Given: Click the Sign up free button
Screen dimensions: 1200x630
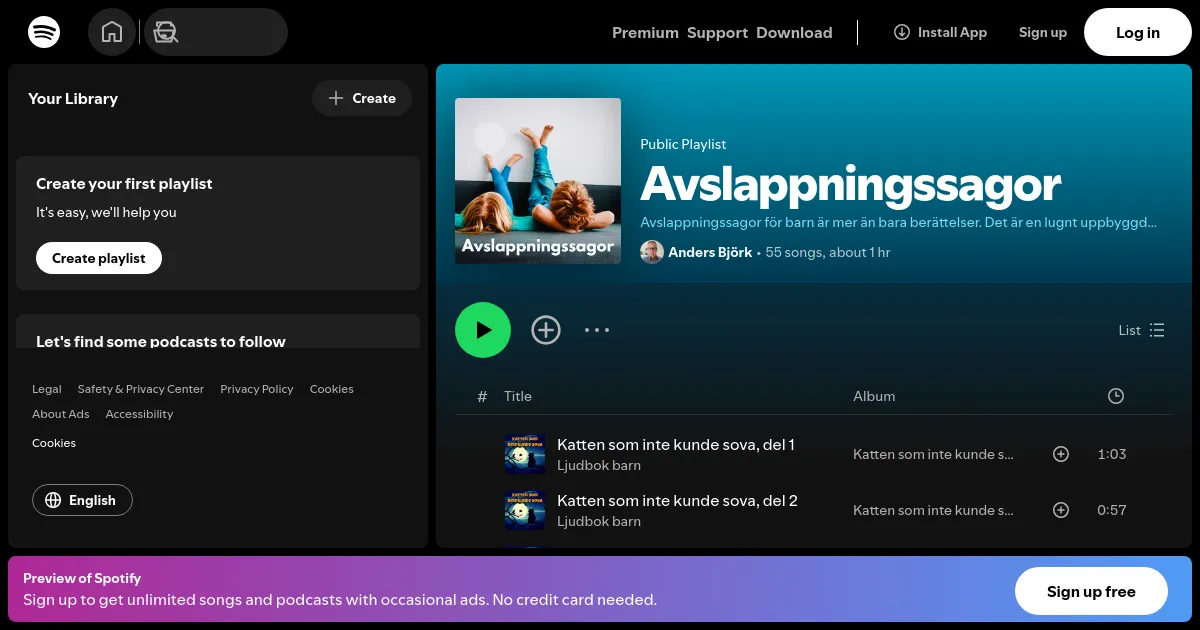Looking at the screenshot, I should click(1091, 591).
